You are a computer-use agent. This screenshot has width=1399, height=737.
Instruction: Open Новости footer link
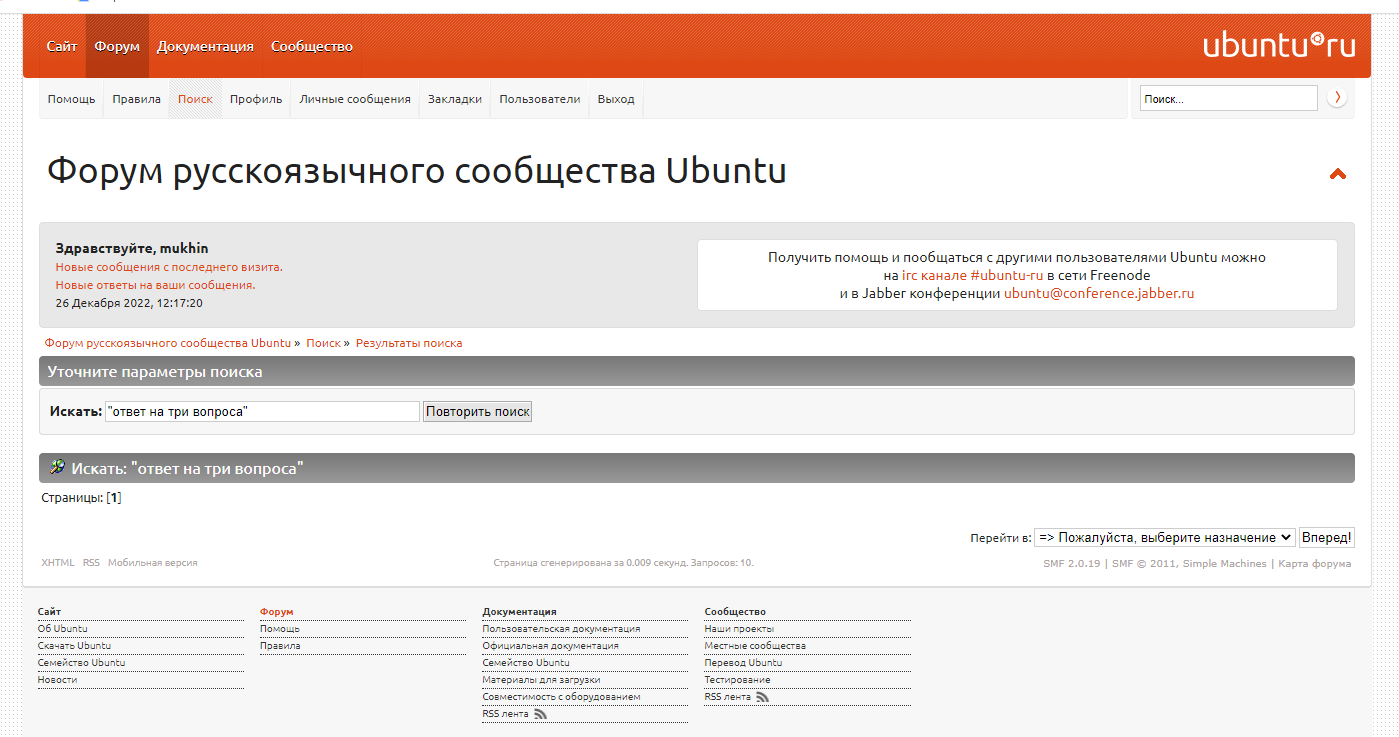point(58,680)
